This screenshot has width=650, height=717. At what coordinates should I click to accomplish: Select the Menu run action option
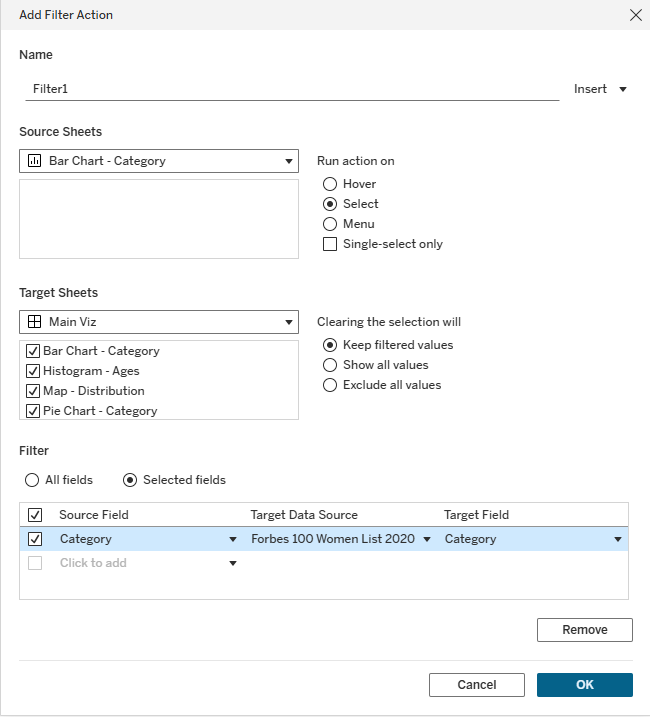[x=330, y=224]
